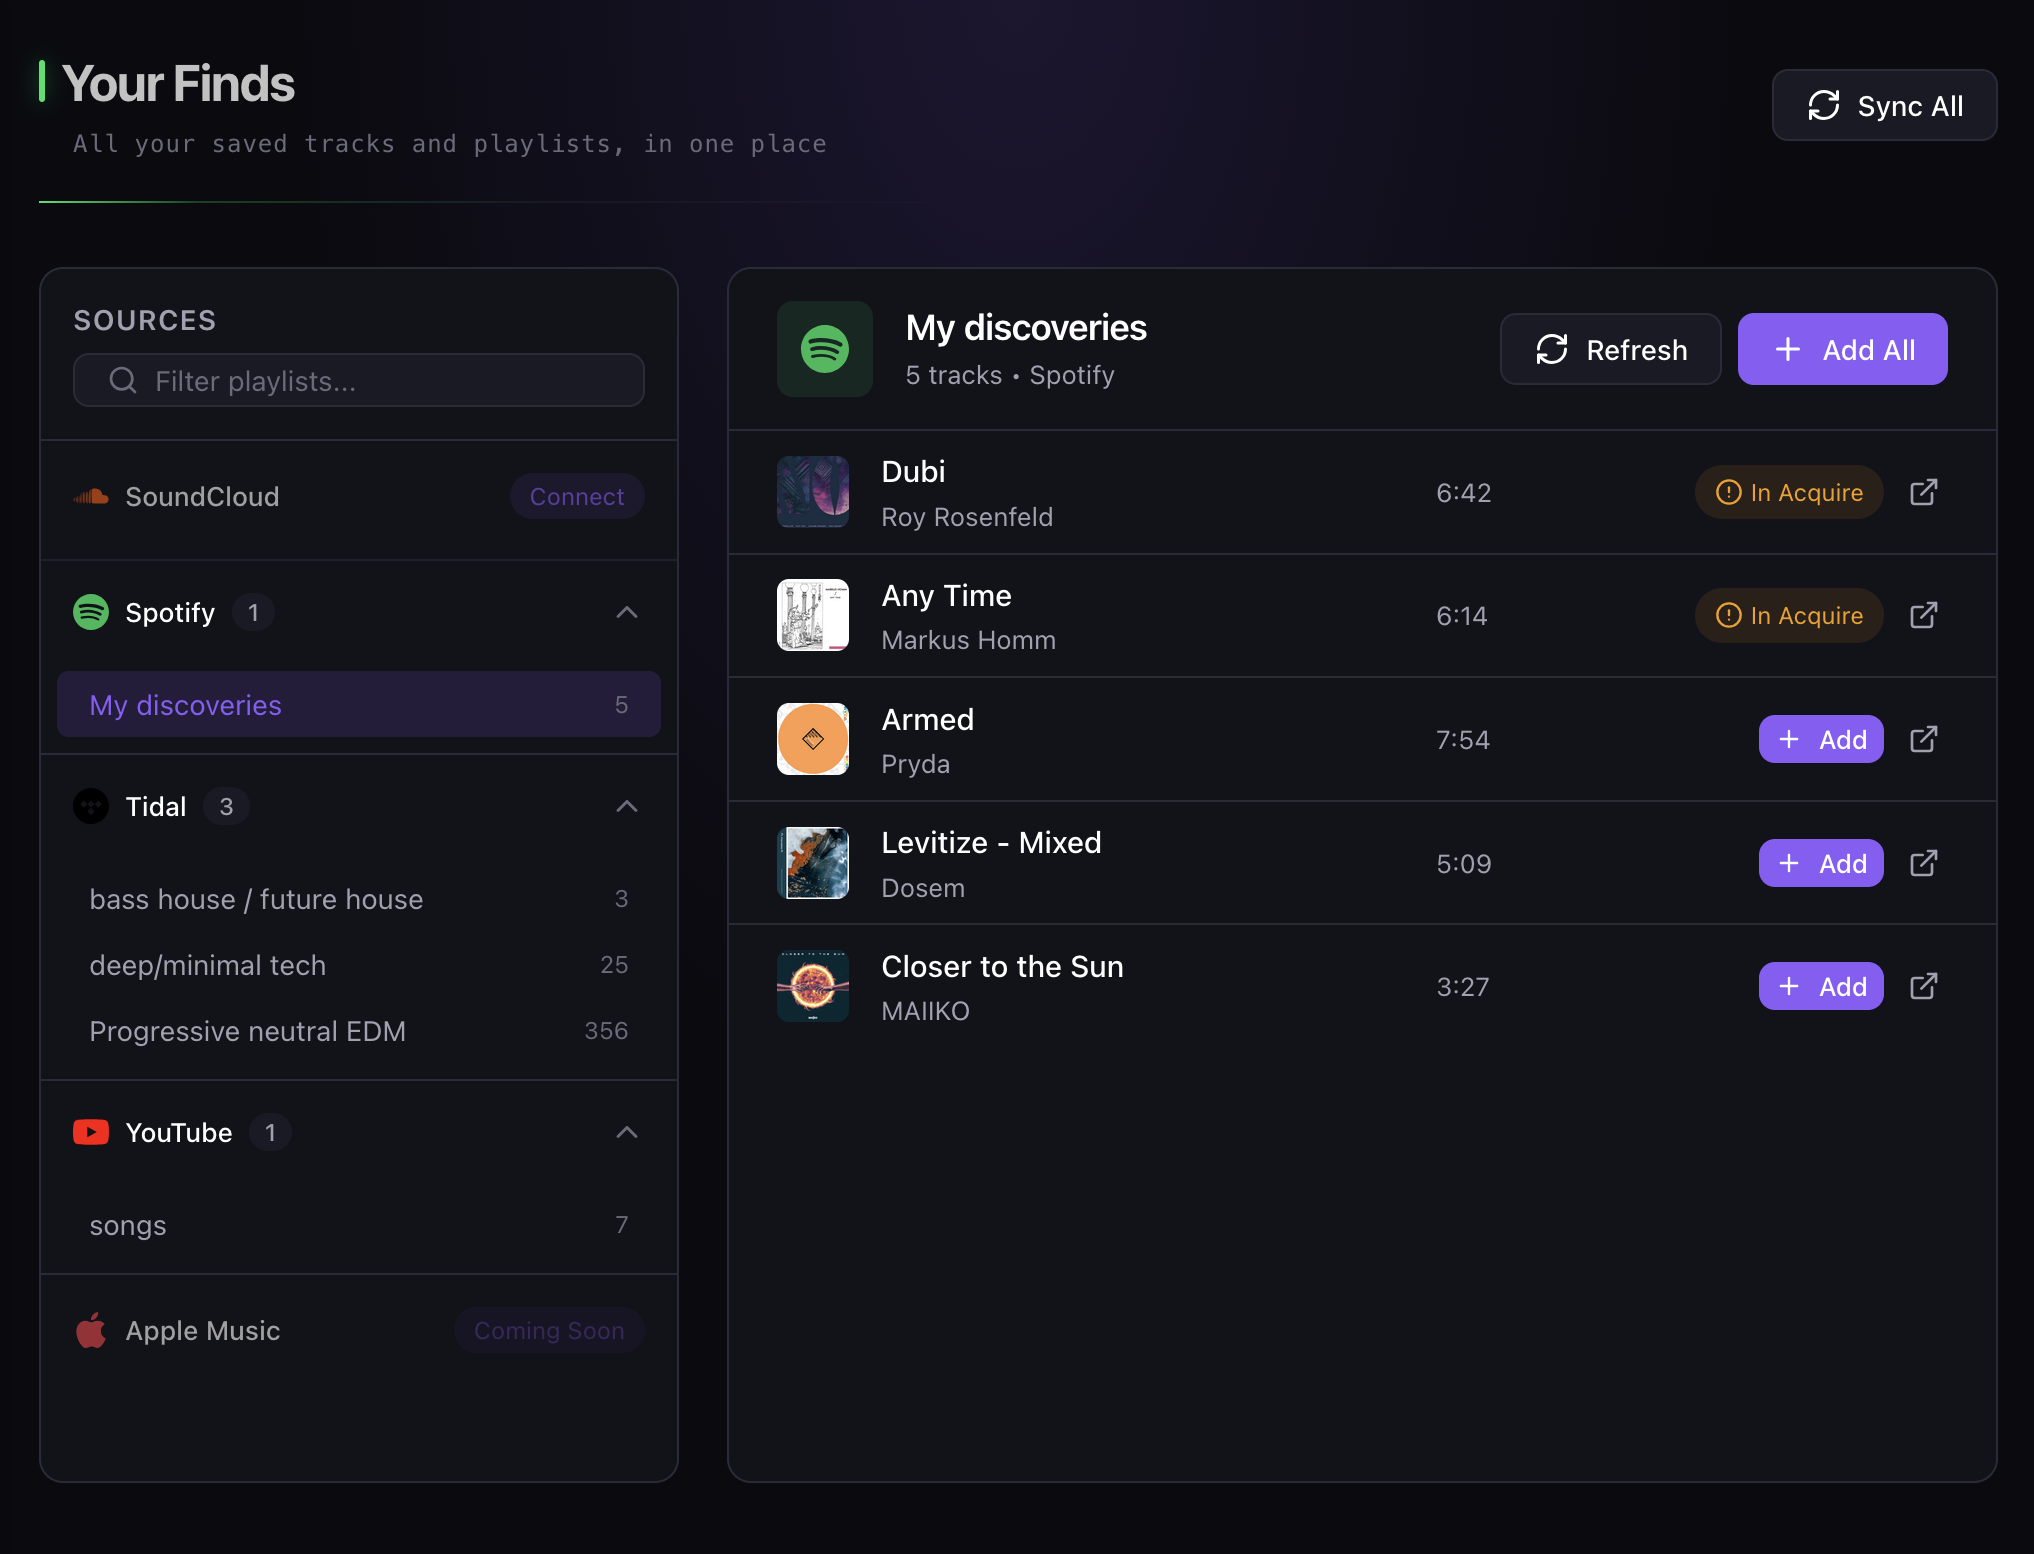Connect the SoundCloud account

(577, 496)
